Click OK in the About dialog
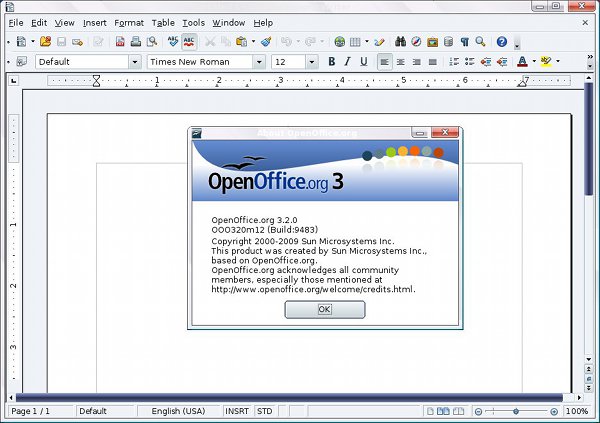The width and height of the screenshot is (600, 423). (325, 309)
